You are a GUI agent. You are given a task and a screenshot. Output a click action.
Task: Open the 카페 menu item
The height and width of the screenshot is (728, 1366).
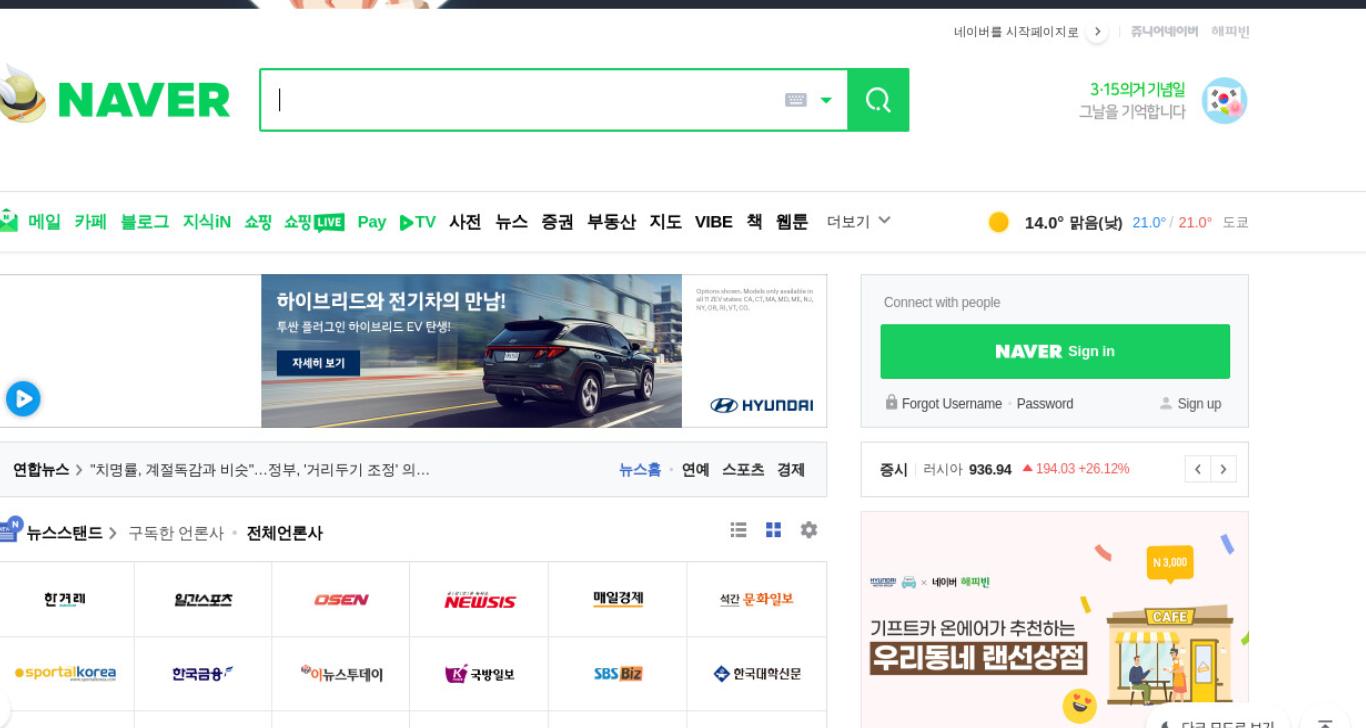[x=90, y=222]
